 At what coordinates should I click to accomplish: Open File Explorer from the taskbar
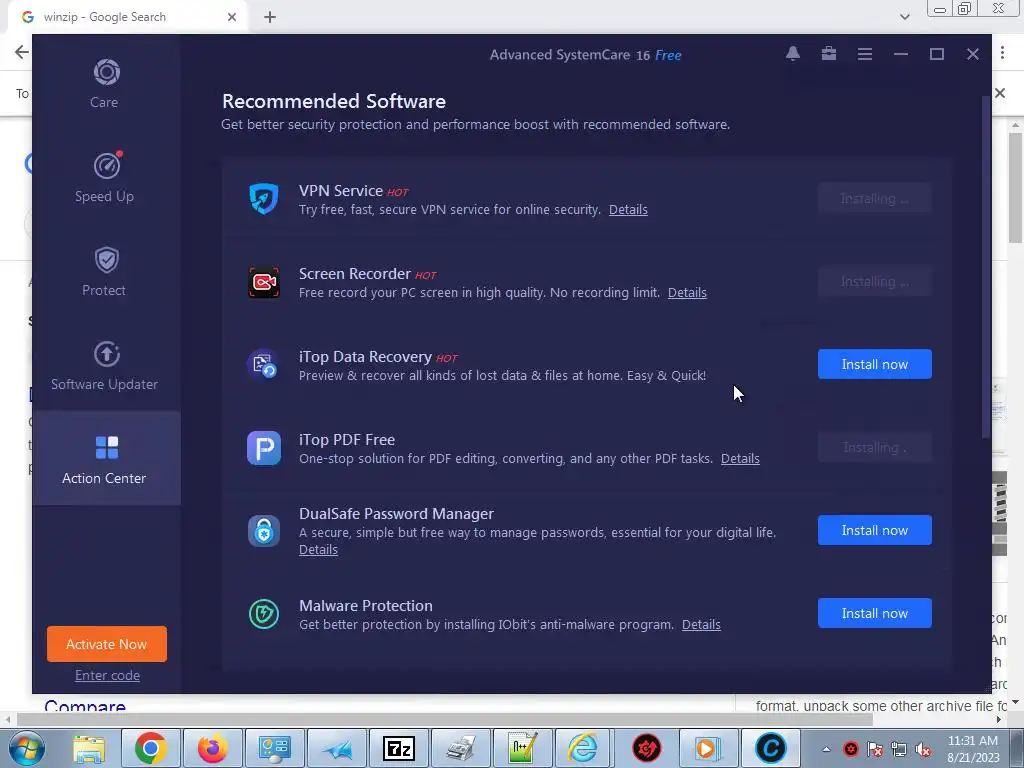[x=89, y=748]
